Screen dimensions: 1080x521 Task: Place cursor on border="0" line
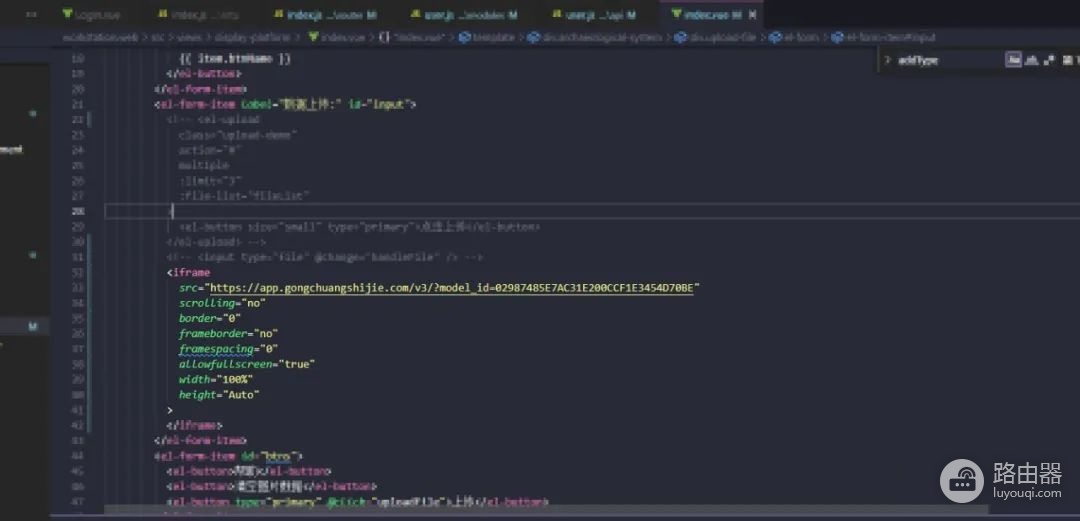coord(209,318)
